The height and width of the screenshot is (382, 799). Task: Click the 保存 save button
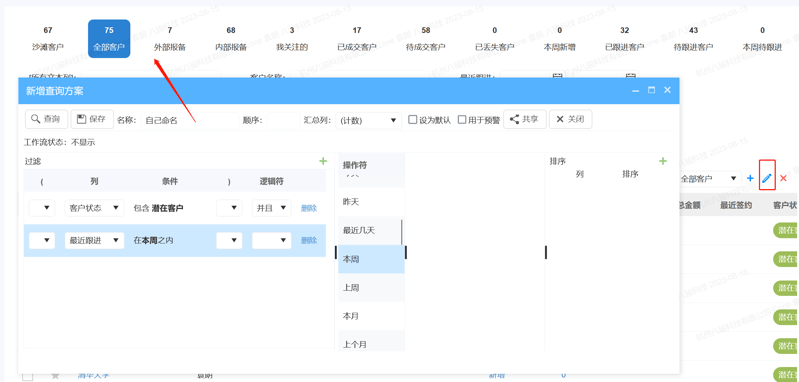tap(92, 119)
